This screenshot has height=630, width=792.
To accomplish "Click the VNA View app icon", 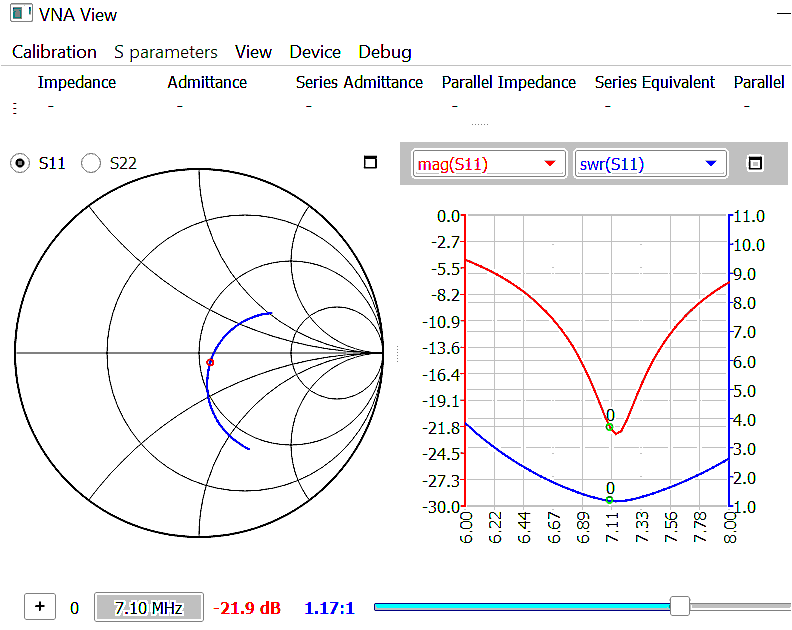I will [x=21, y=13].
